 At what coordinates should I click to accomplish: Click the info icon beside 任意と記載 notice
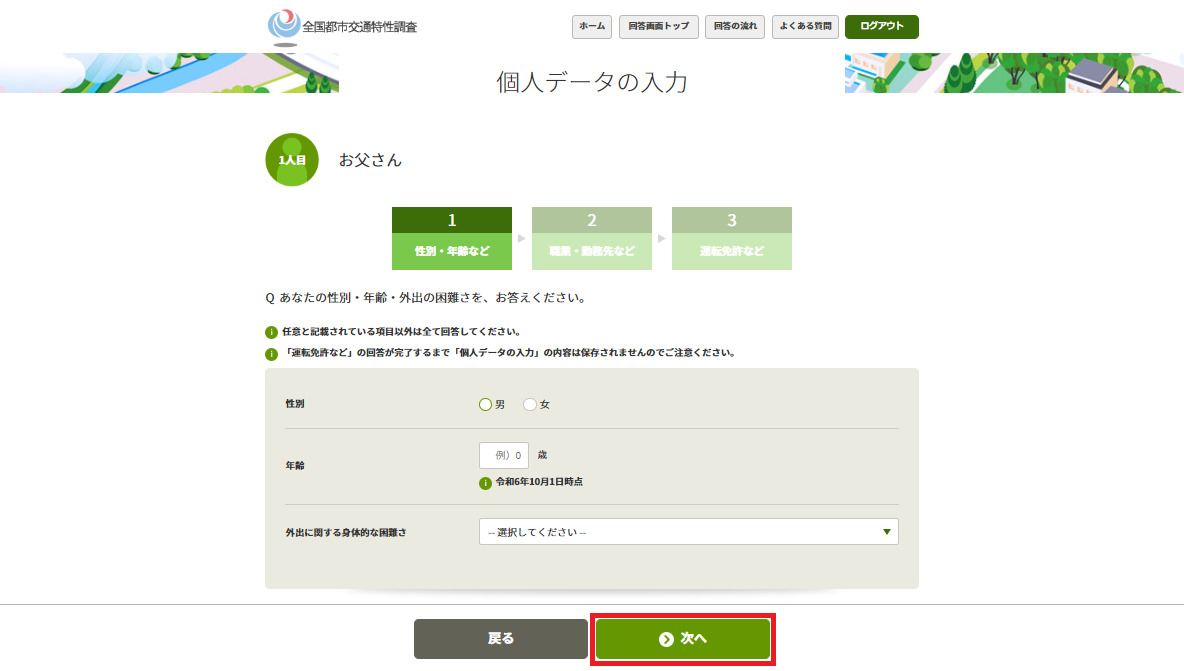[x=271, y=332]
